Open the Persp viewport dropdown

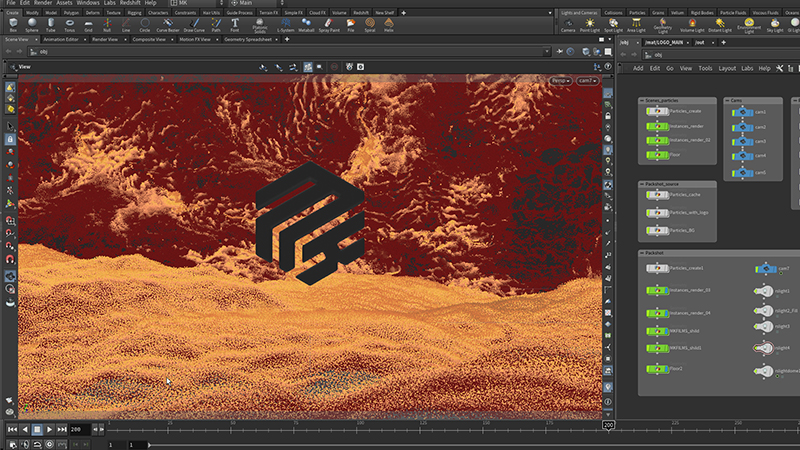[560, 80]
